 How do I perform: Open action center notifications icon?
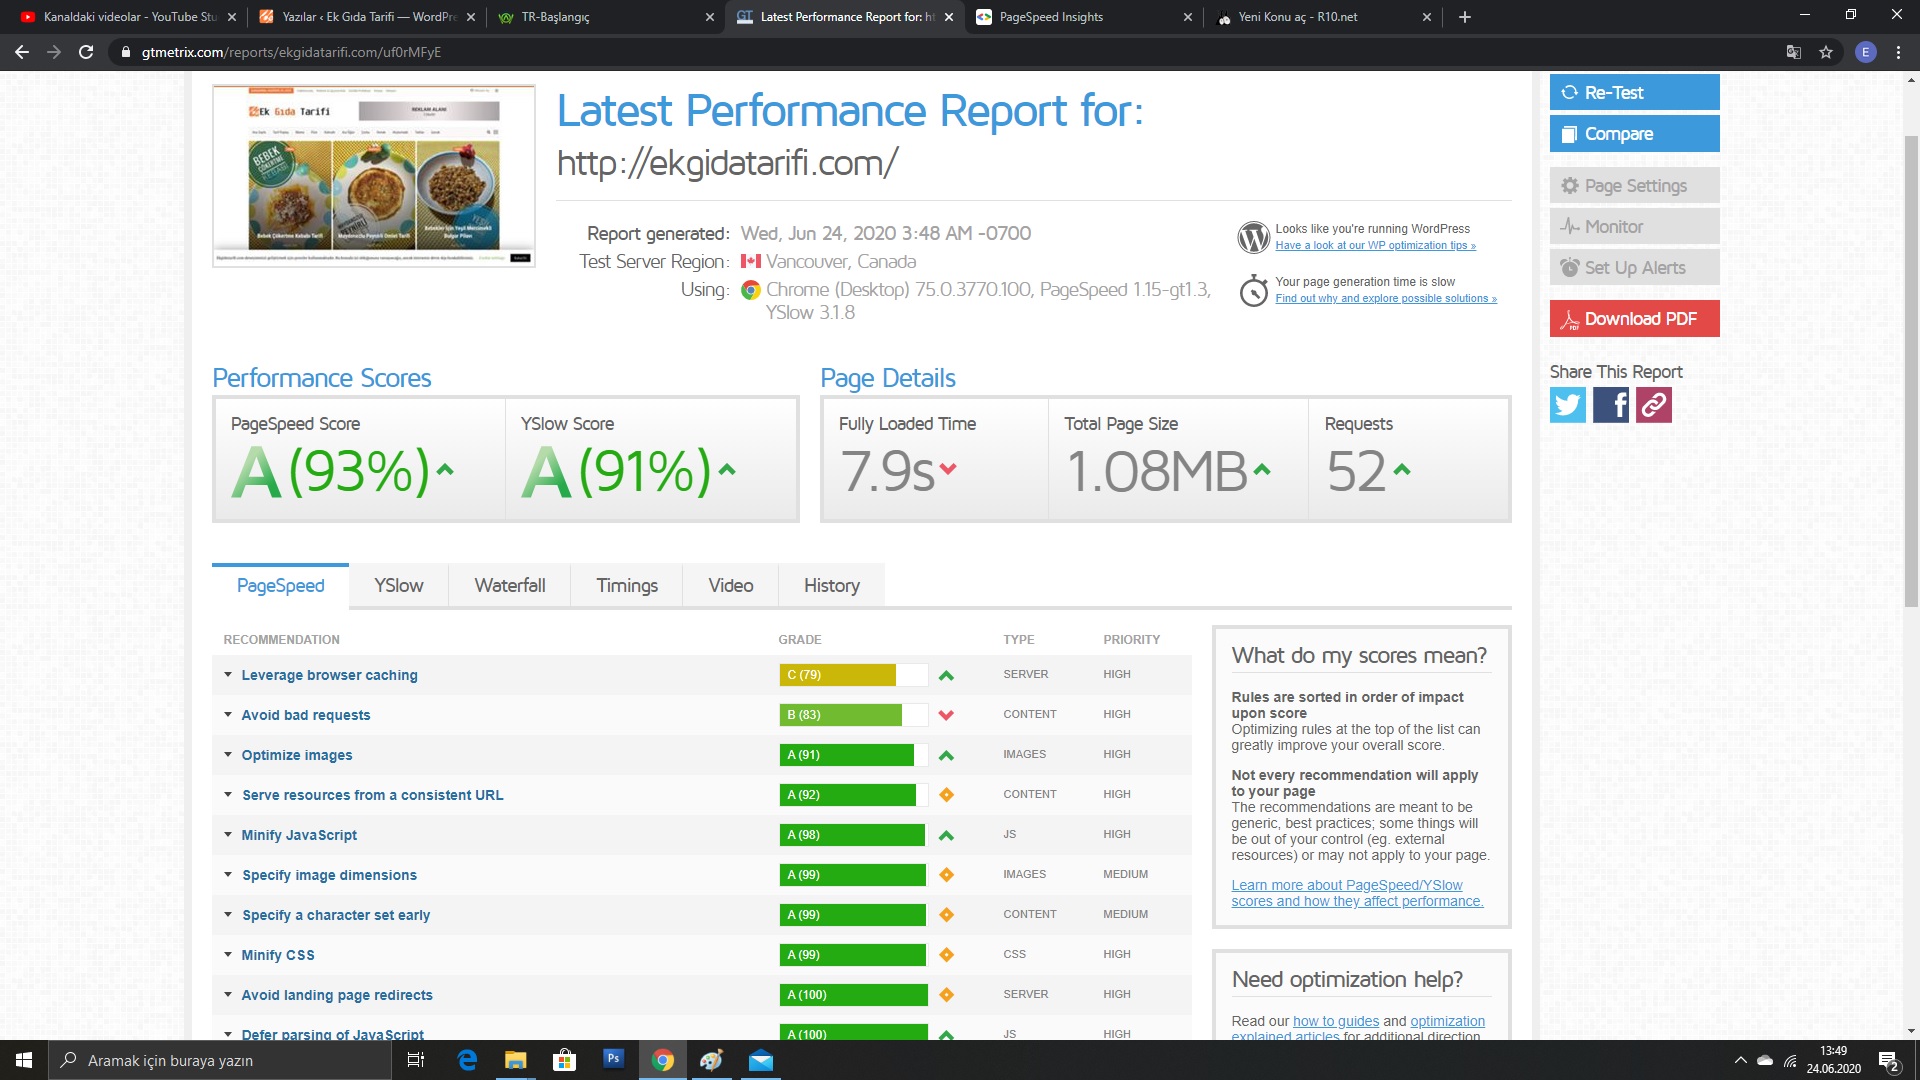(x=1888, y=1060)
